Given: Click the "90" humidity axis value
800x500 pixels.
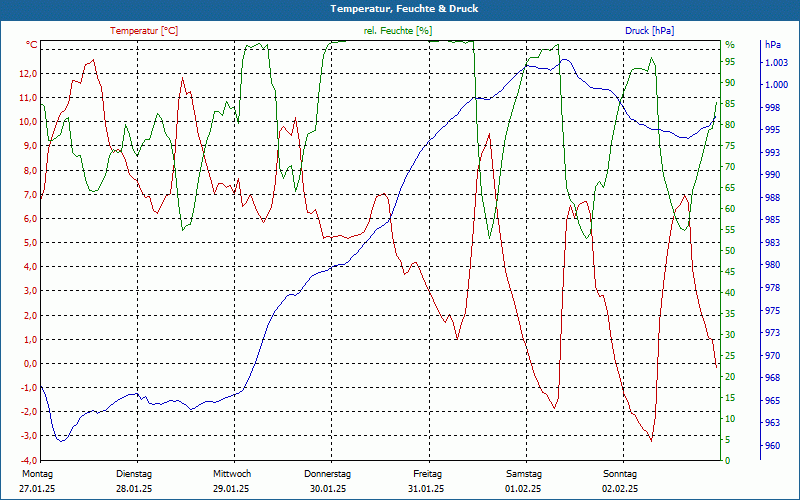Looking at the screenshot, I should tap(730, 83).
